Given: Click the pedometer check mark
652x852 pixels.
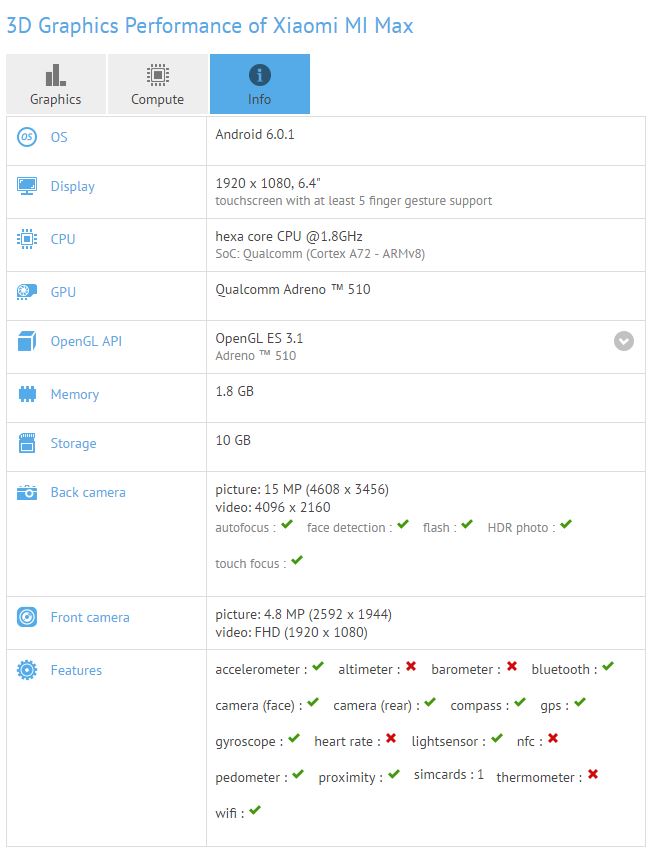Looking at the screenshot, I should [298, 774].
